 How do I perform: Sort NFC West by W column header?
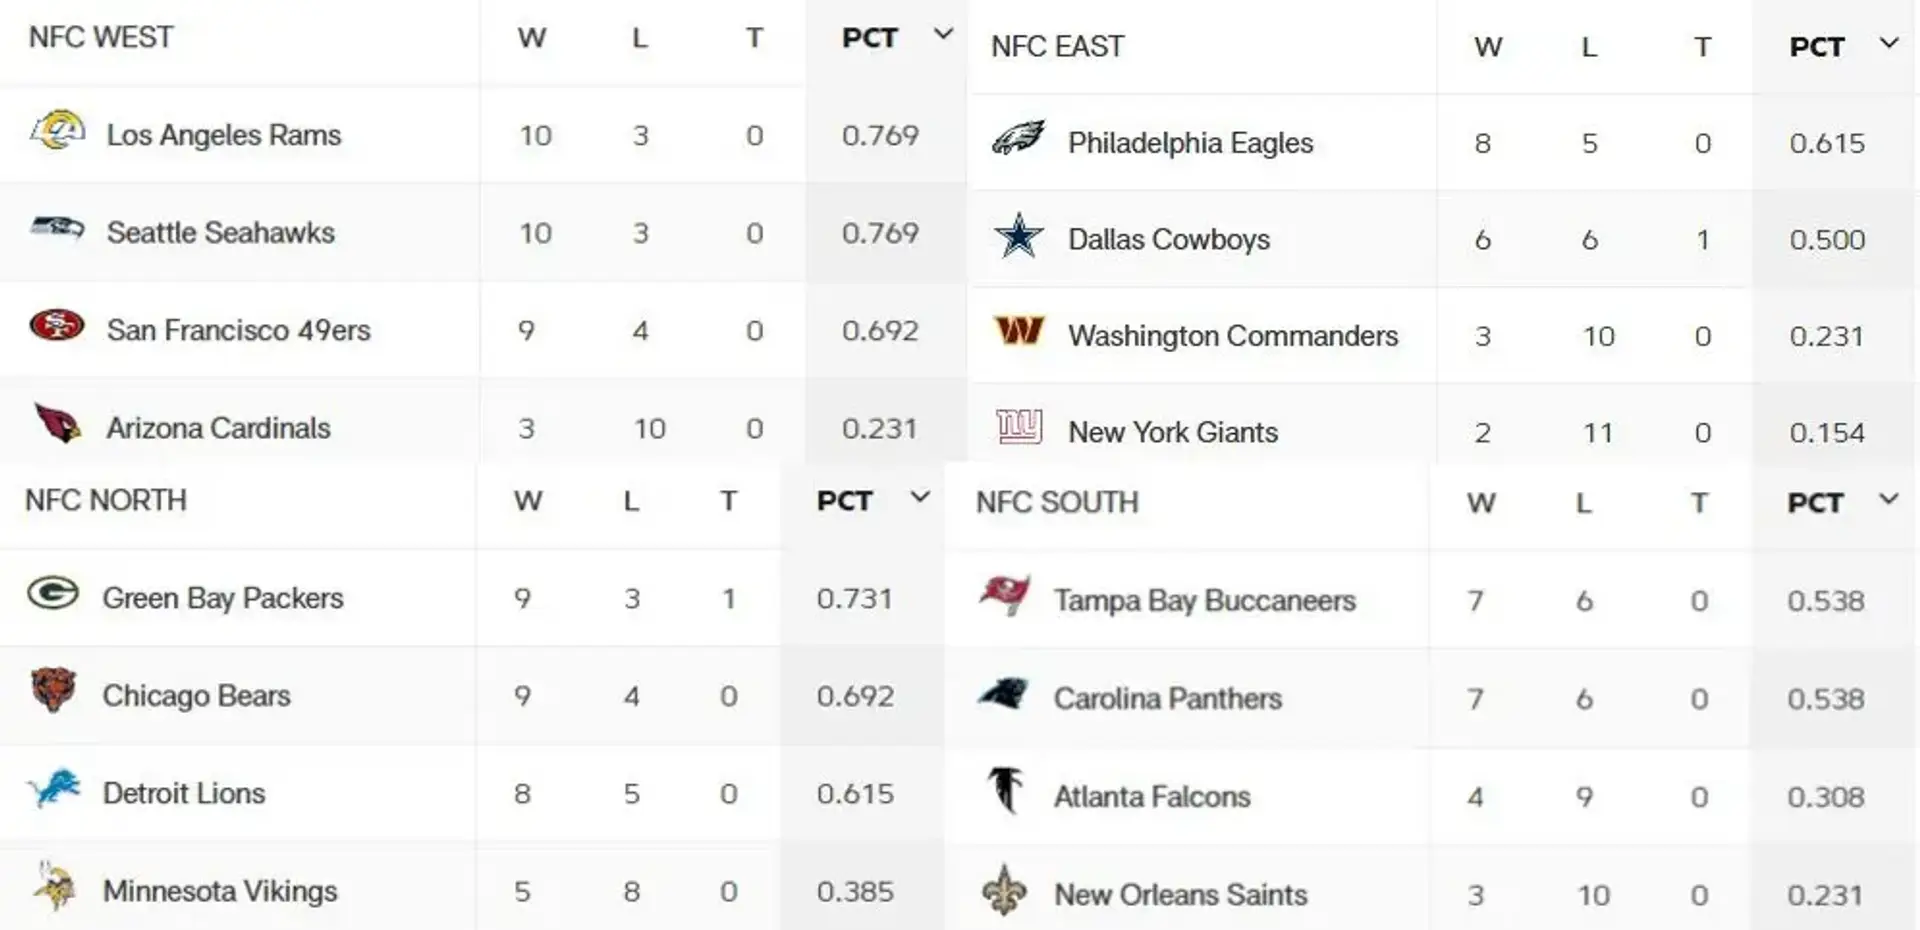tap(532, 38)
